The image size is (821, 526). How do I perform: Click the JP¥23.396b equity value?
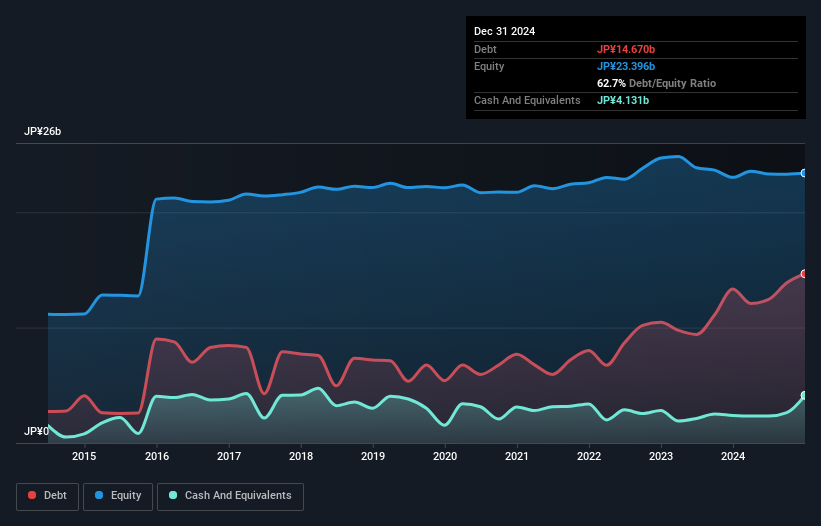pos(626,66)
